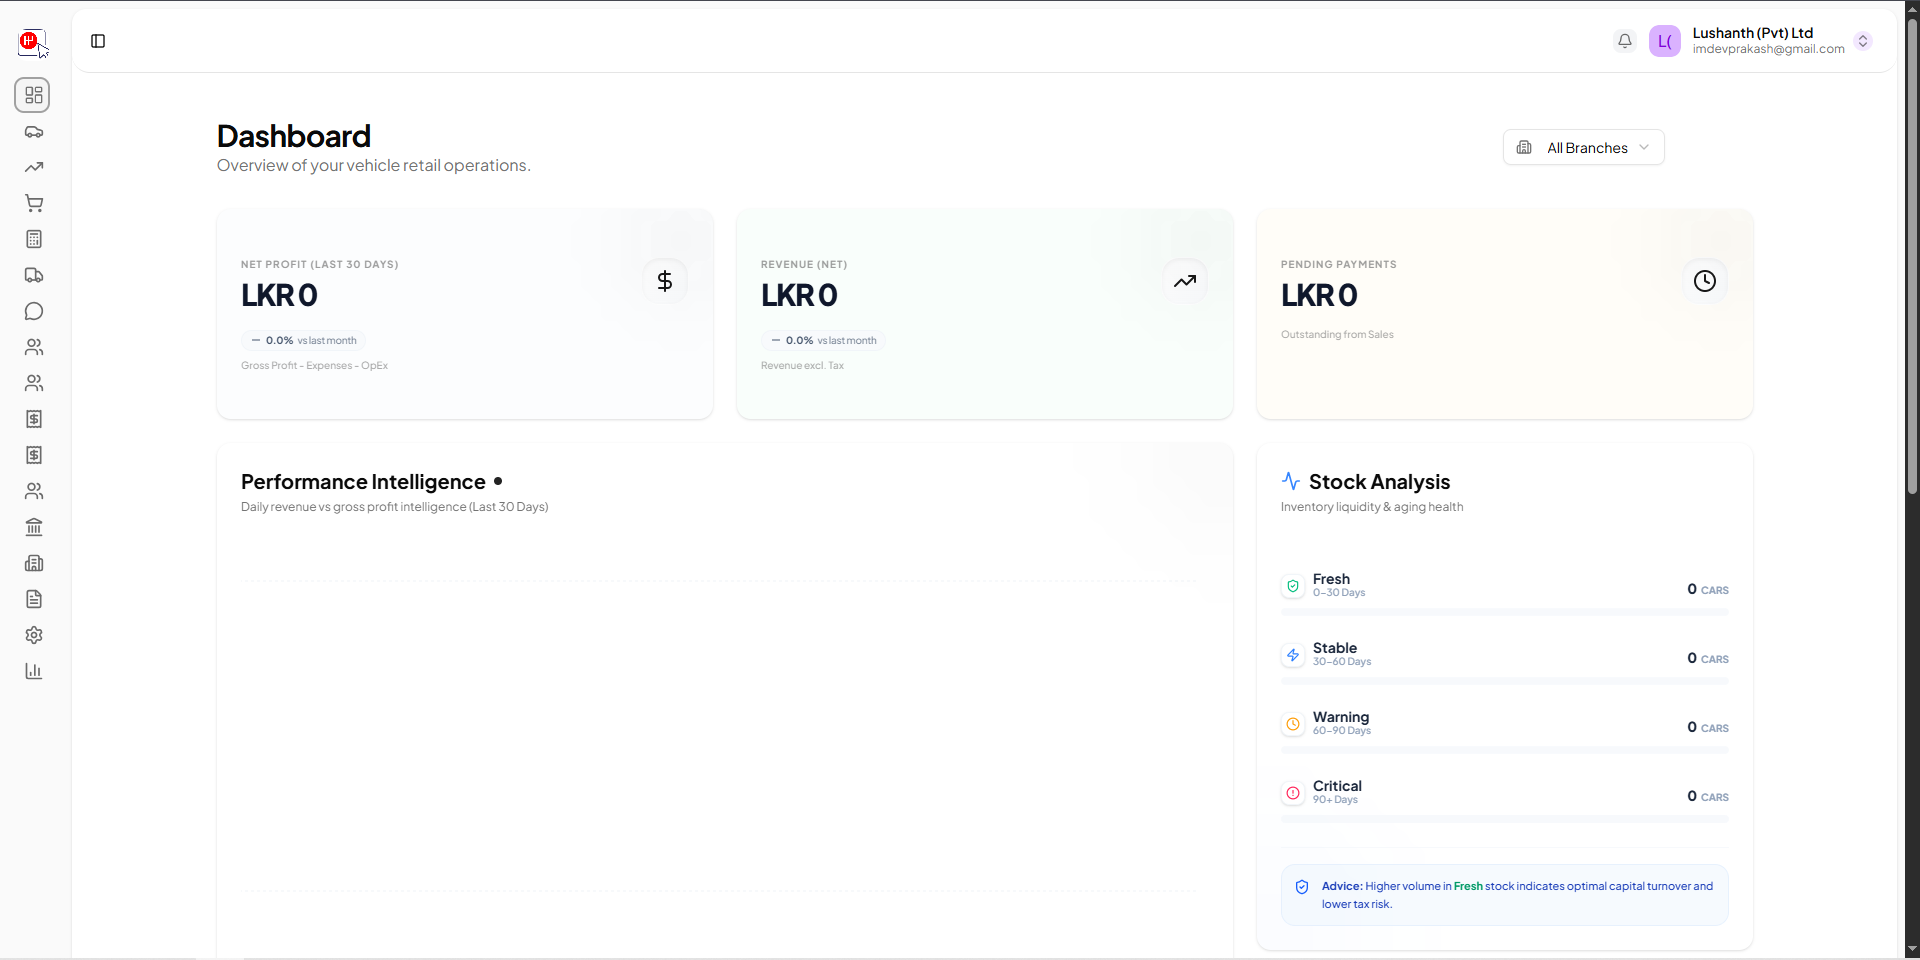Open the car inventory sidebar icon
This screenshot has width=1920, height=960.
click(x=34, y=132)
